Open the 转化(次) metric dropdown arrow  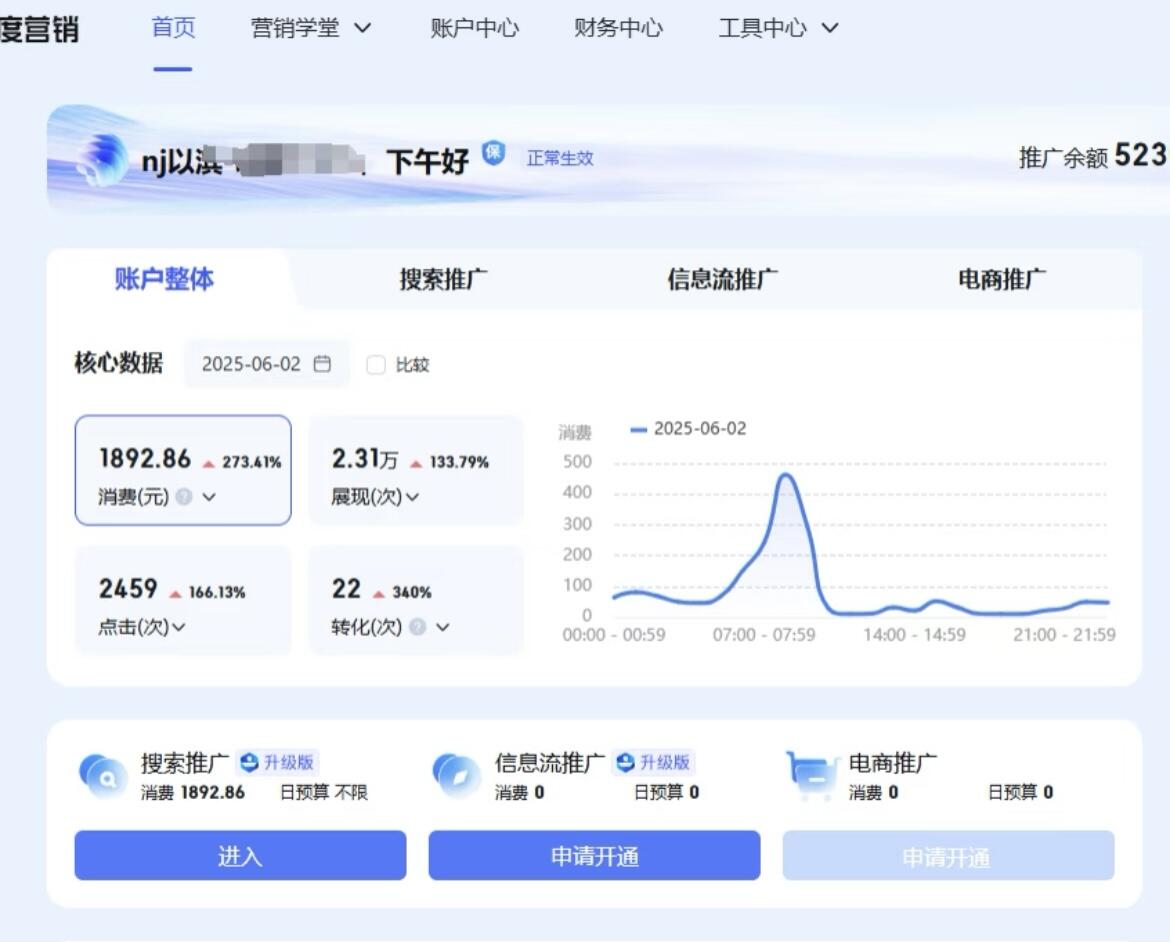tap(443, 627)
